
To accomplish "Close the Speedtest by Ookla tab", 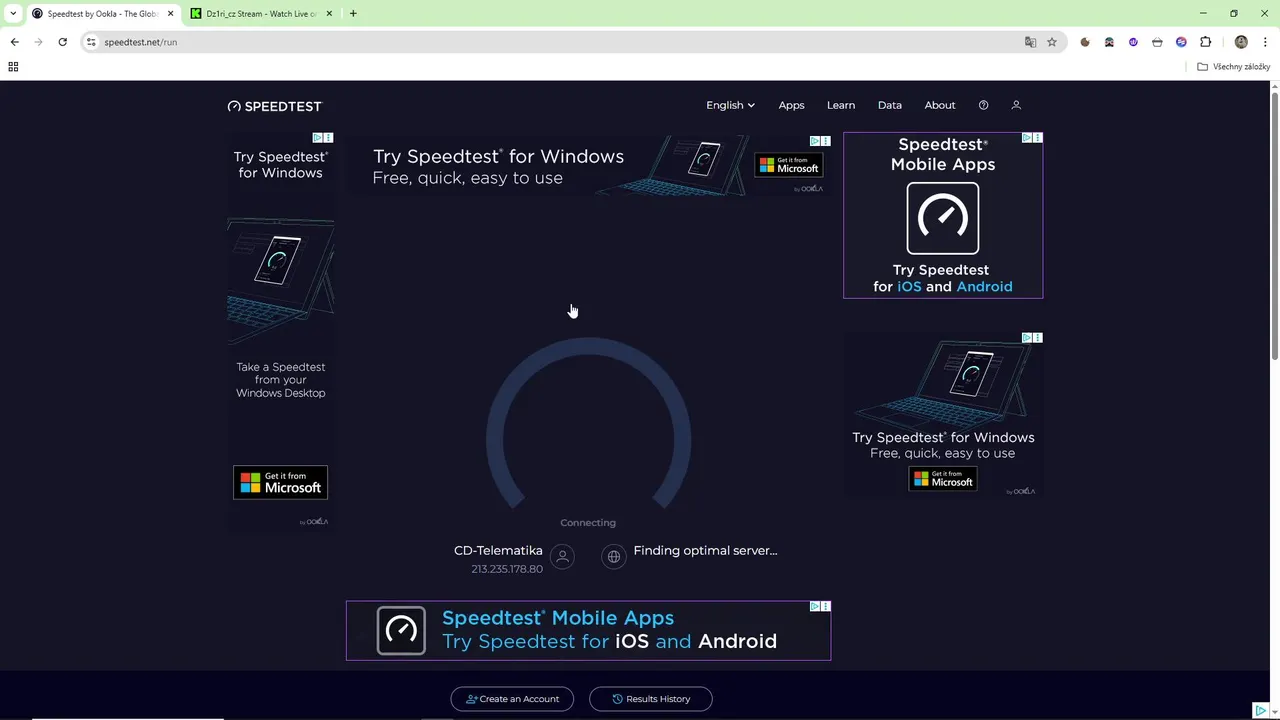I will tap(170, 14).
